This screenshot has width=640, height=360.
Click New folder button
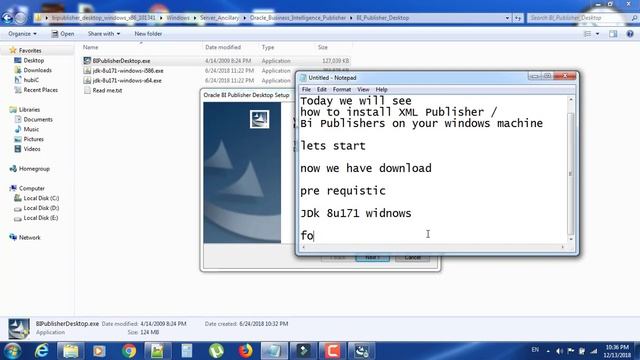(148, 34)
